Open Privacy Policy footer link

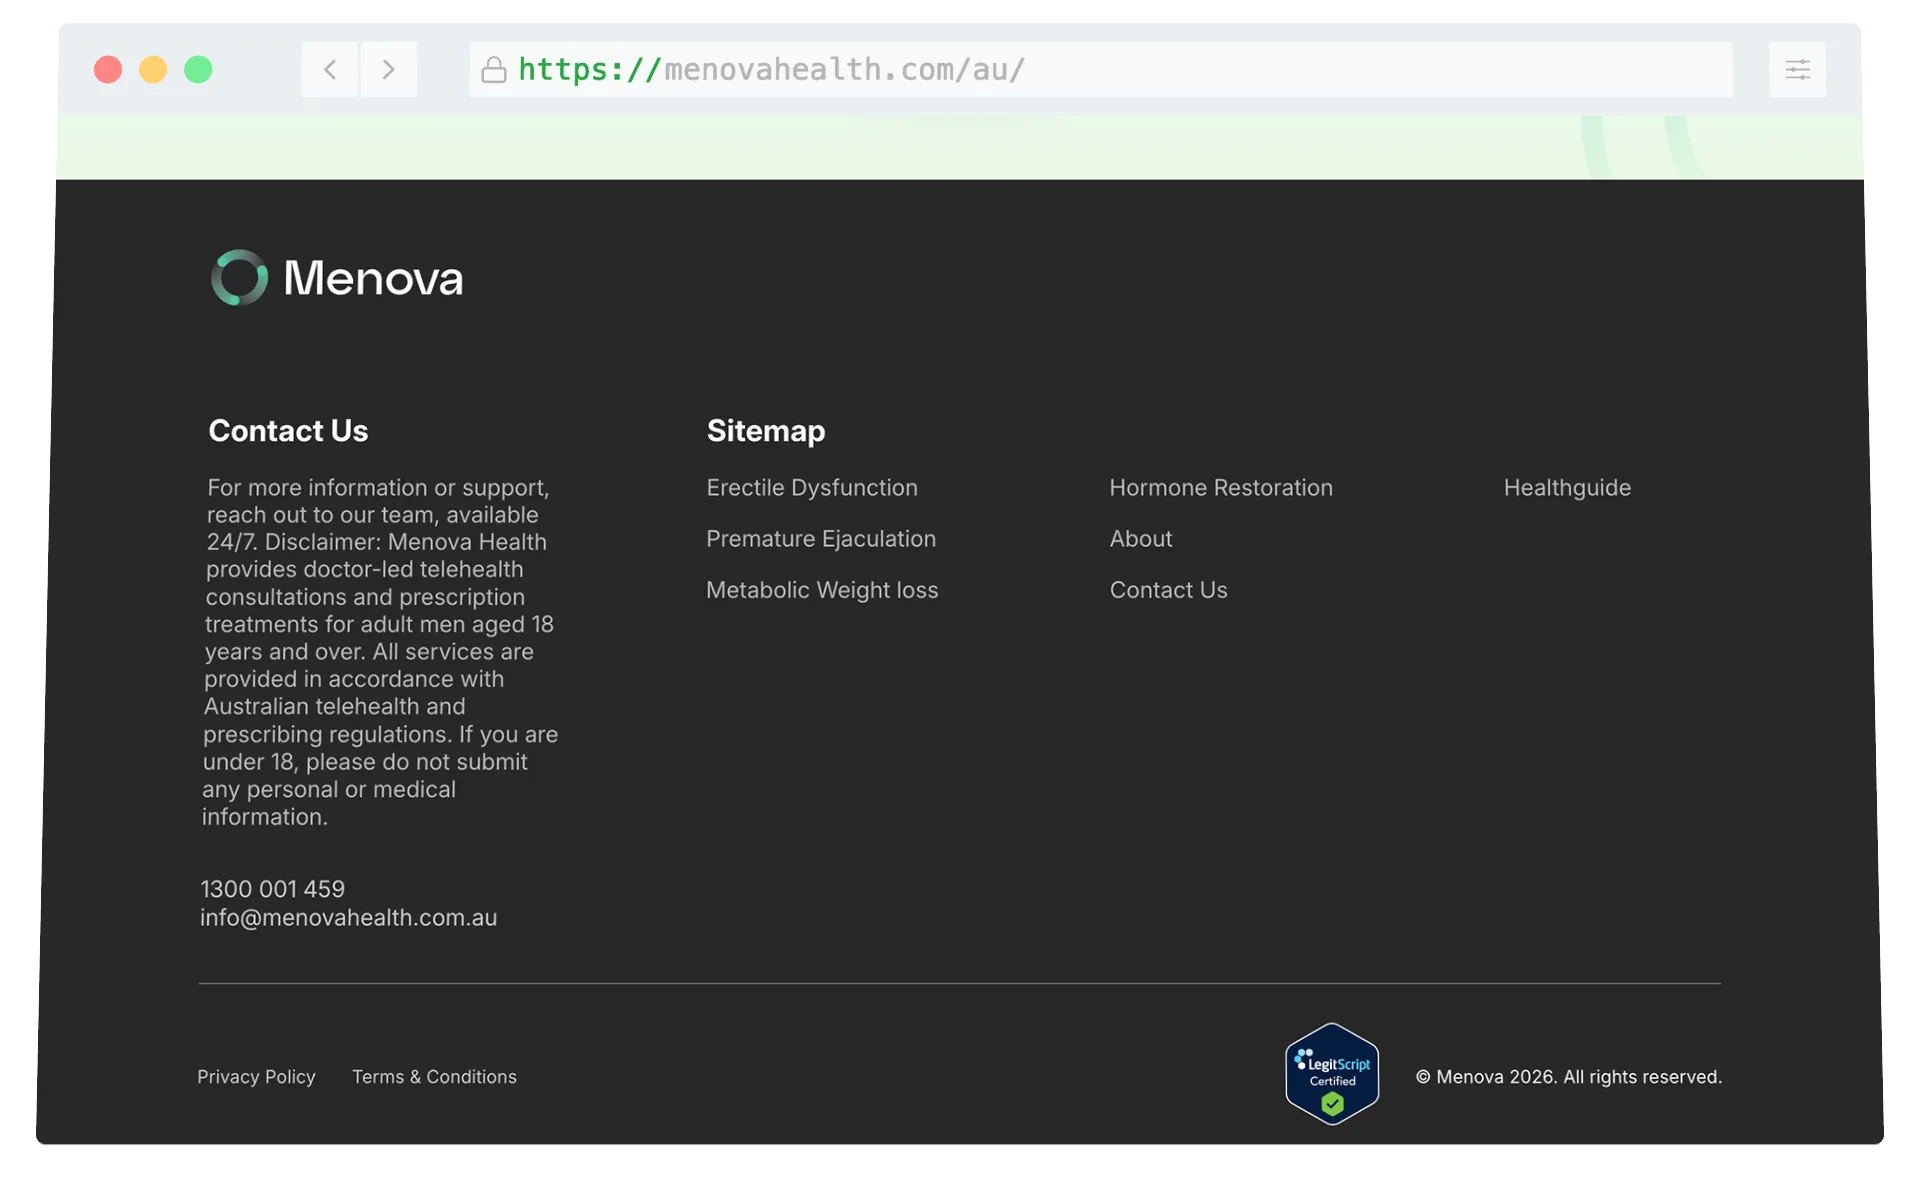click(256, 1077)
